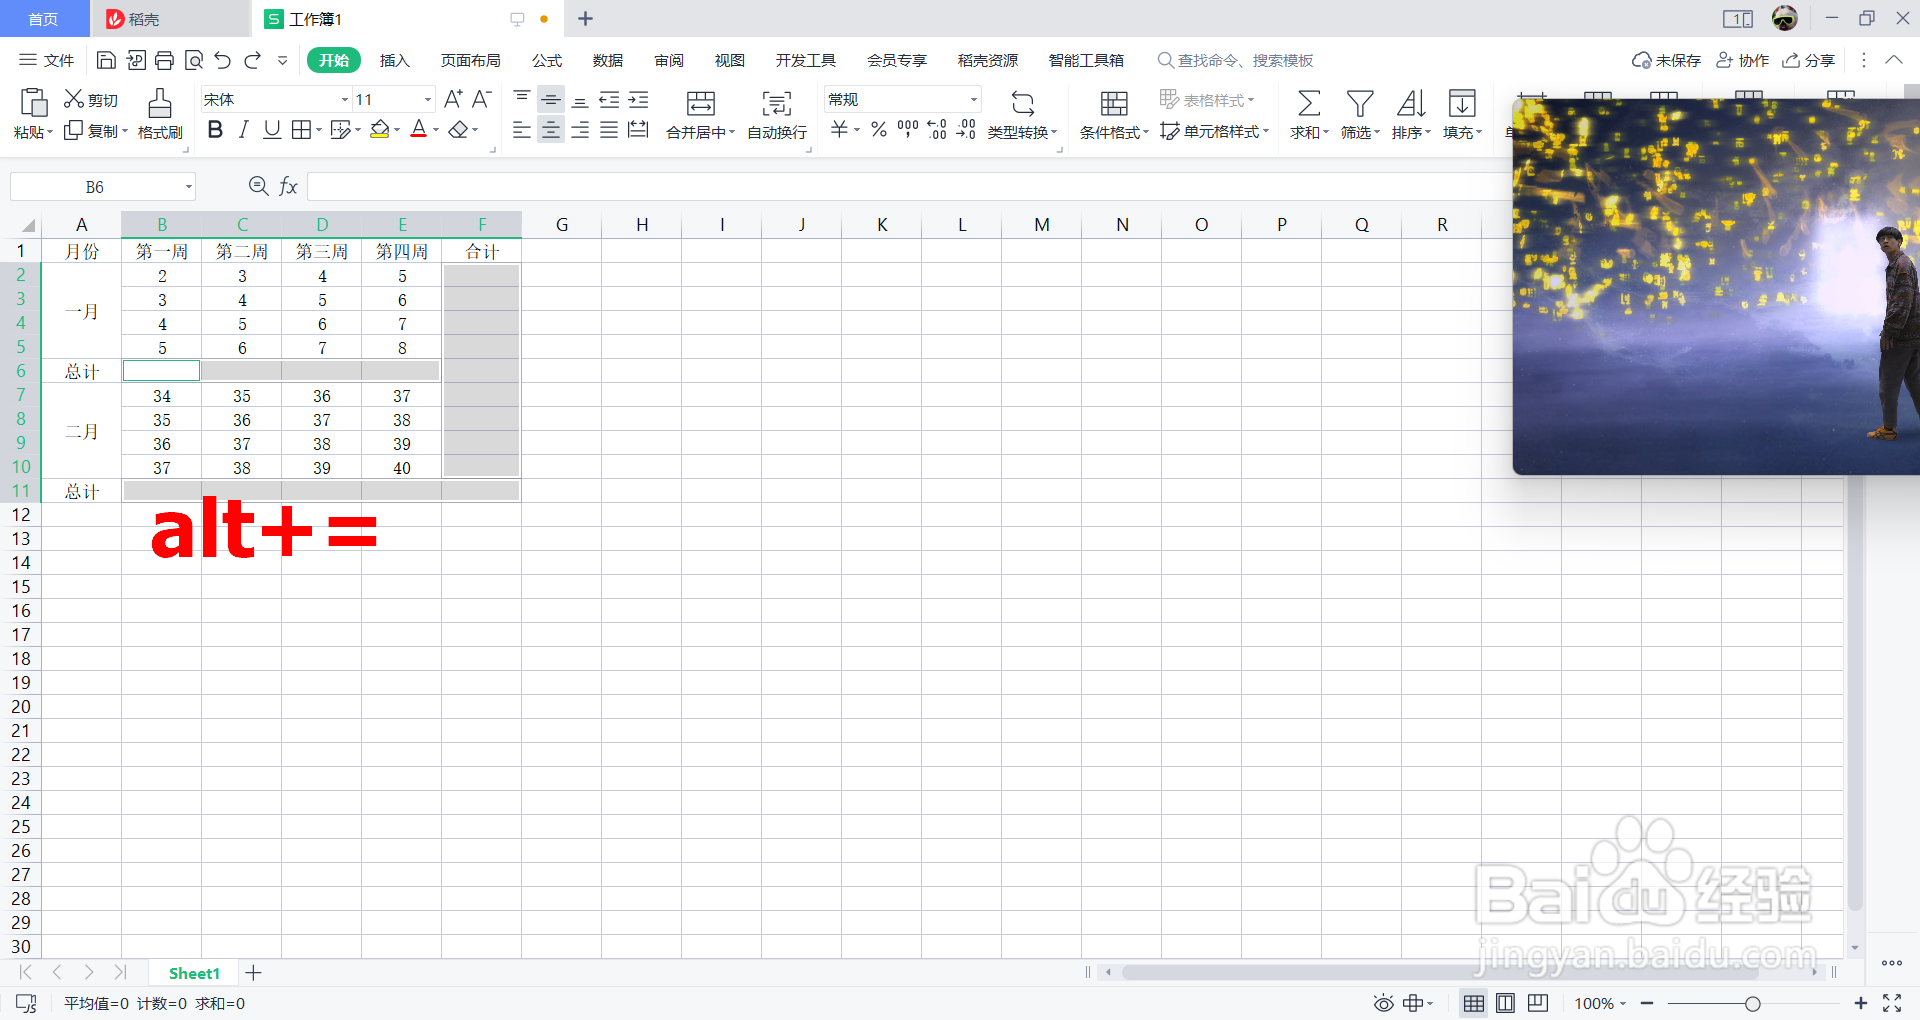1920x1020 pixels.
Task: Add a new sheet with plus button
Action: tap(254, 973)
